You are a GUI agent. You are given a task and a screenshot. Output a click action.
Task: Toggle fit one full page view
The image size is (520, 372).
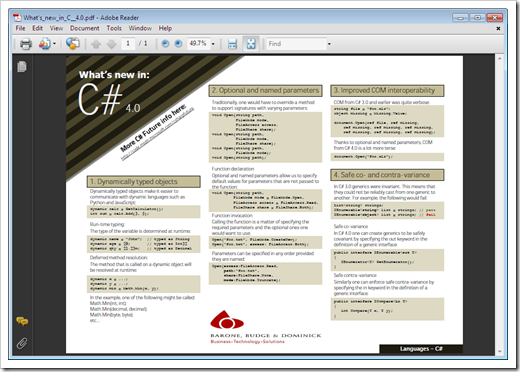[x=251, y=44]
